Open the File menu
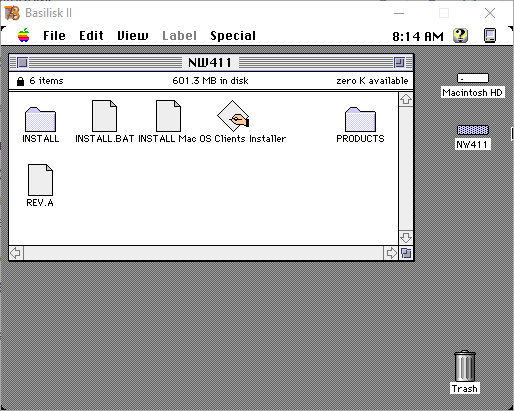 [x=54, y=36]
